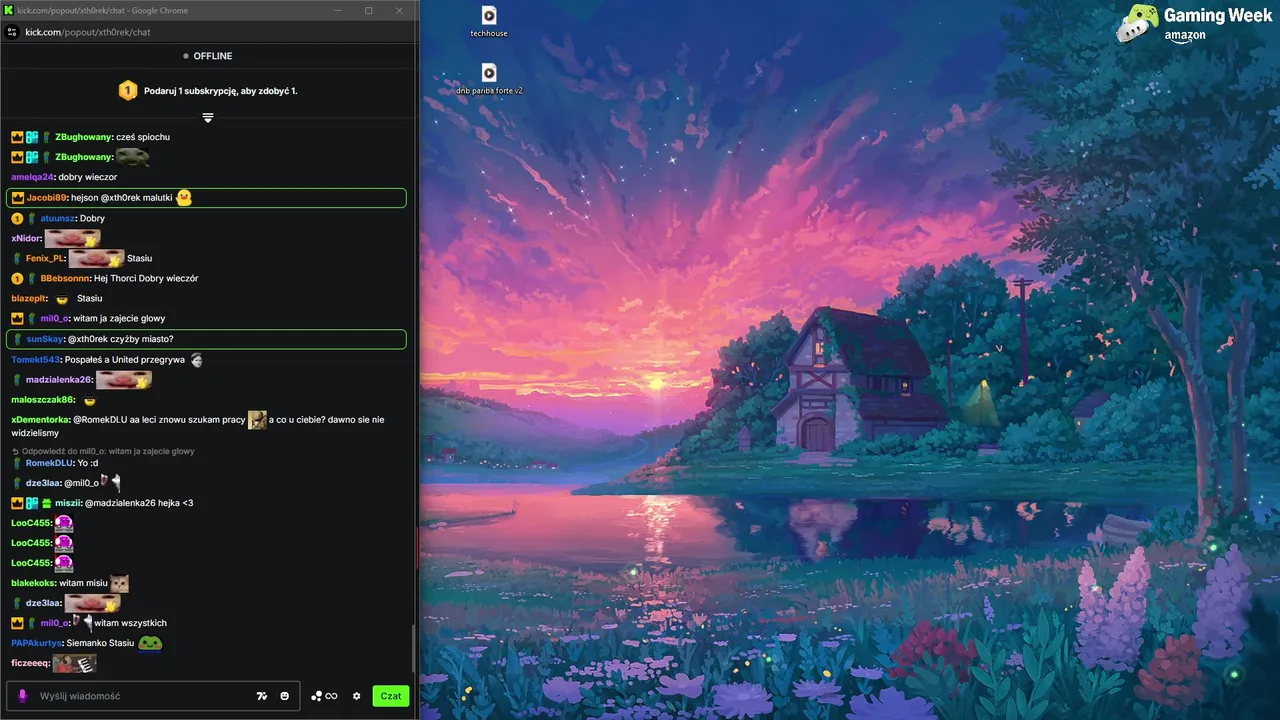1280x720 pixels.
Task: Click the chat scrollbar thumb
Action: (x=413, y=650)
